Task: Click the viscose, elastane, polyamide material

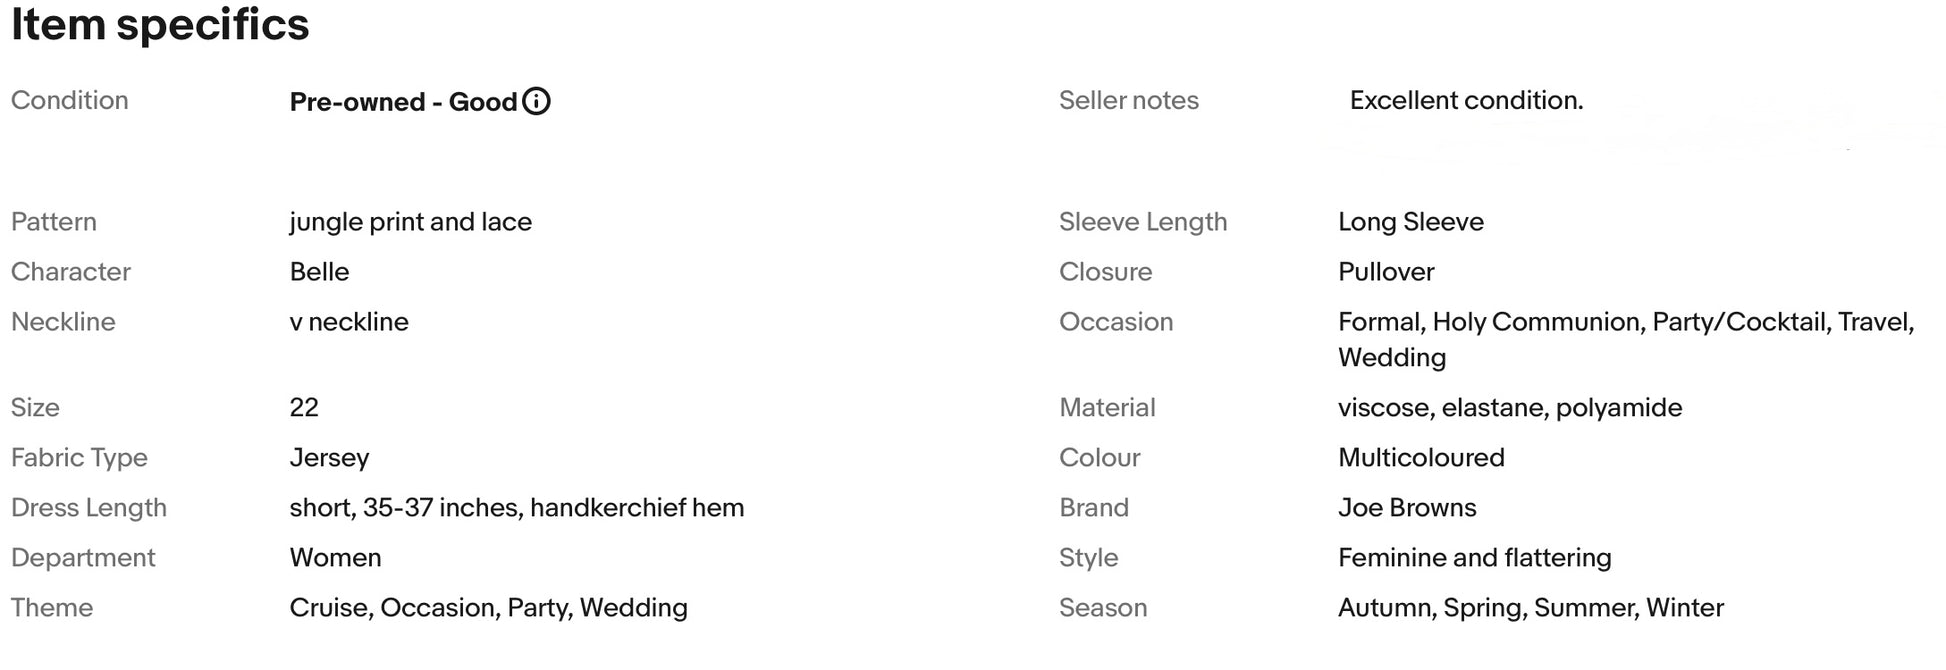Action: (x=1510, y=408)
